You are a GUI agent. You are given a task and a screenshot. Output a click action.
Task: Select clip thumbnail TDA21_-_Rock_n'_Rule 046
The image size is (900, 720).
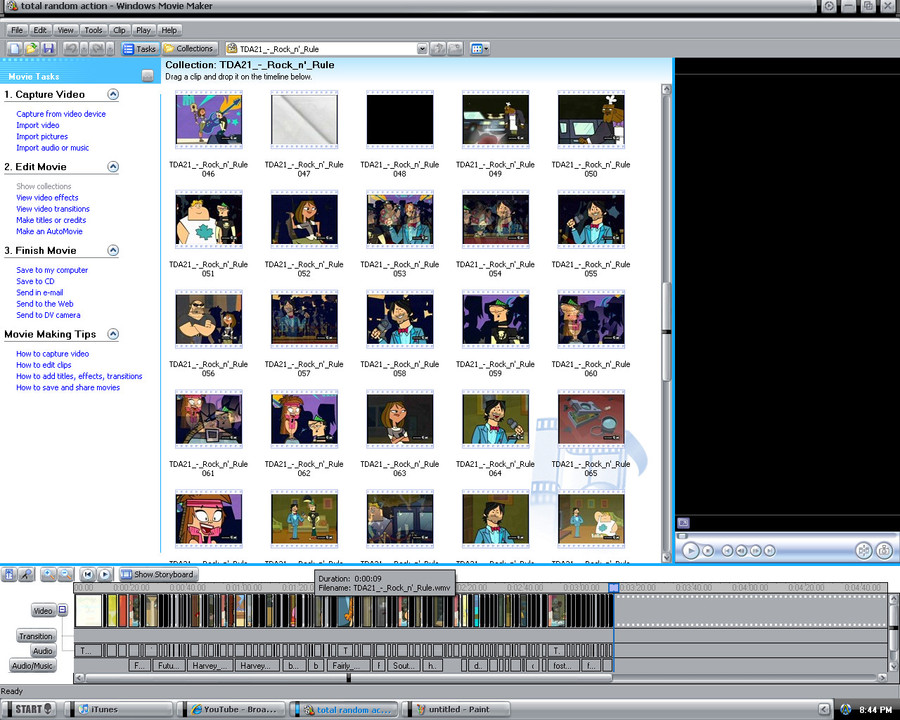point(208,119)
